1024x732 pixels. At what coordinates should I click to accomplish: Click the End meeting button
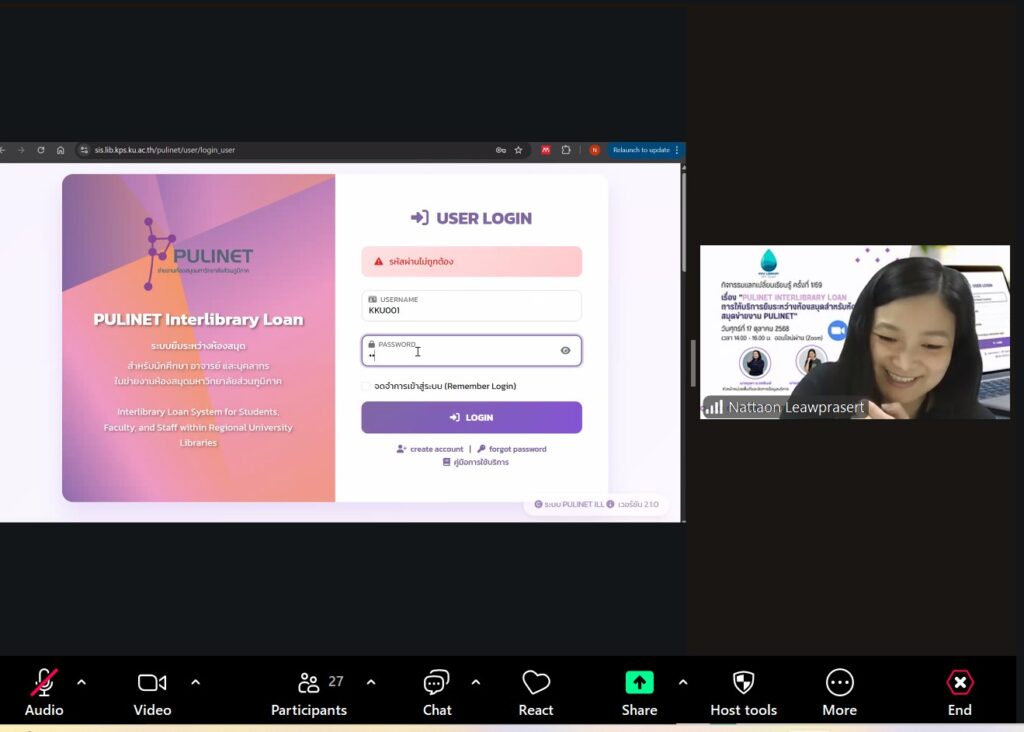coord(959,683)
